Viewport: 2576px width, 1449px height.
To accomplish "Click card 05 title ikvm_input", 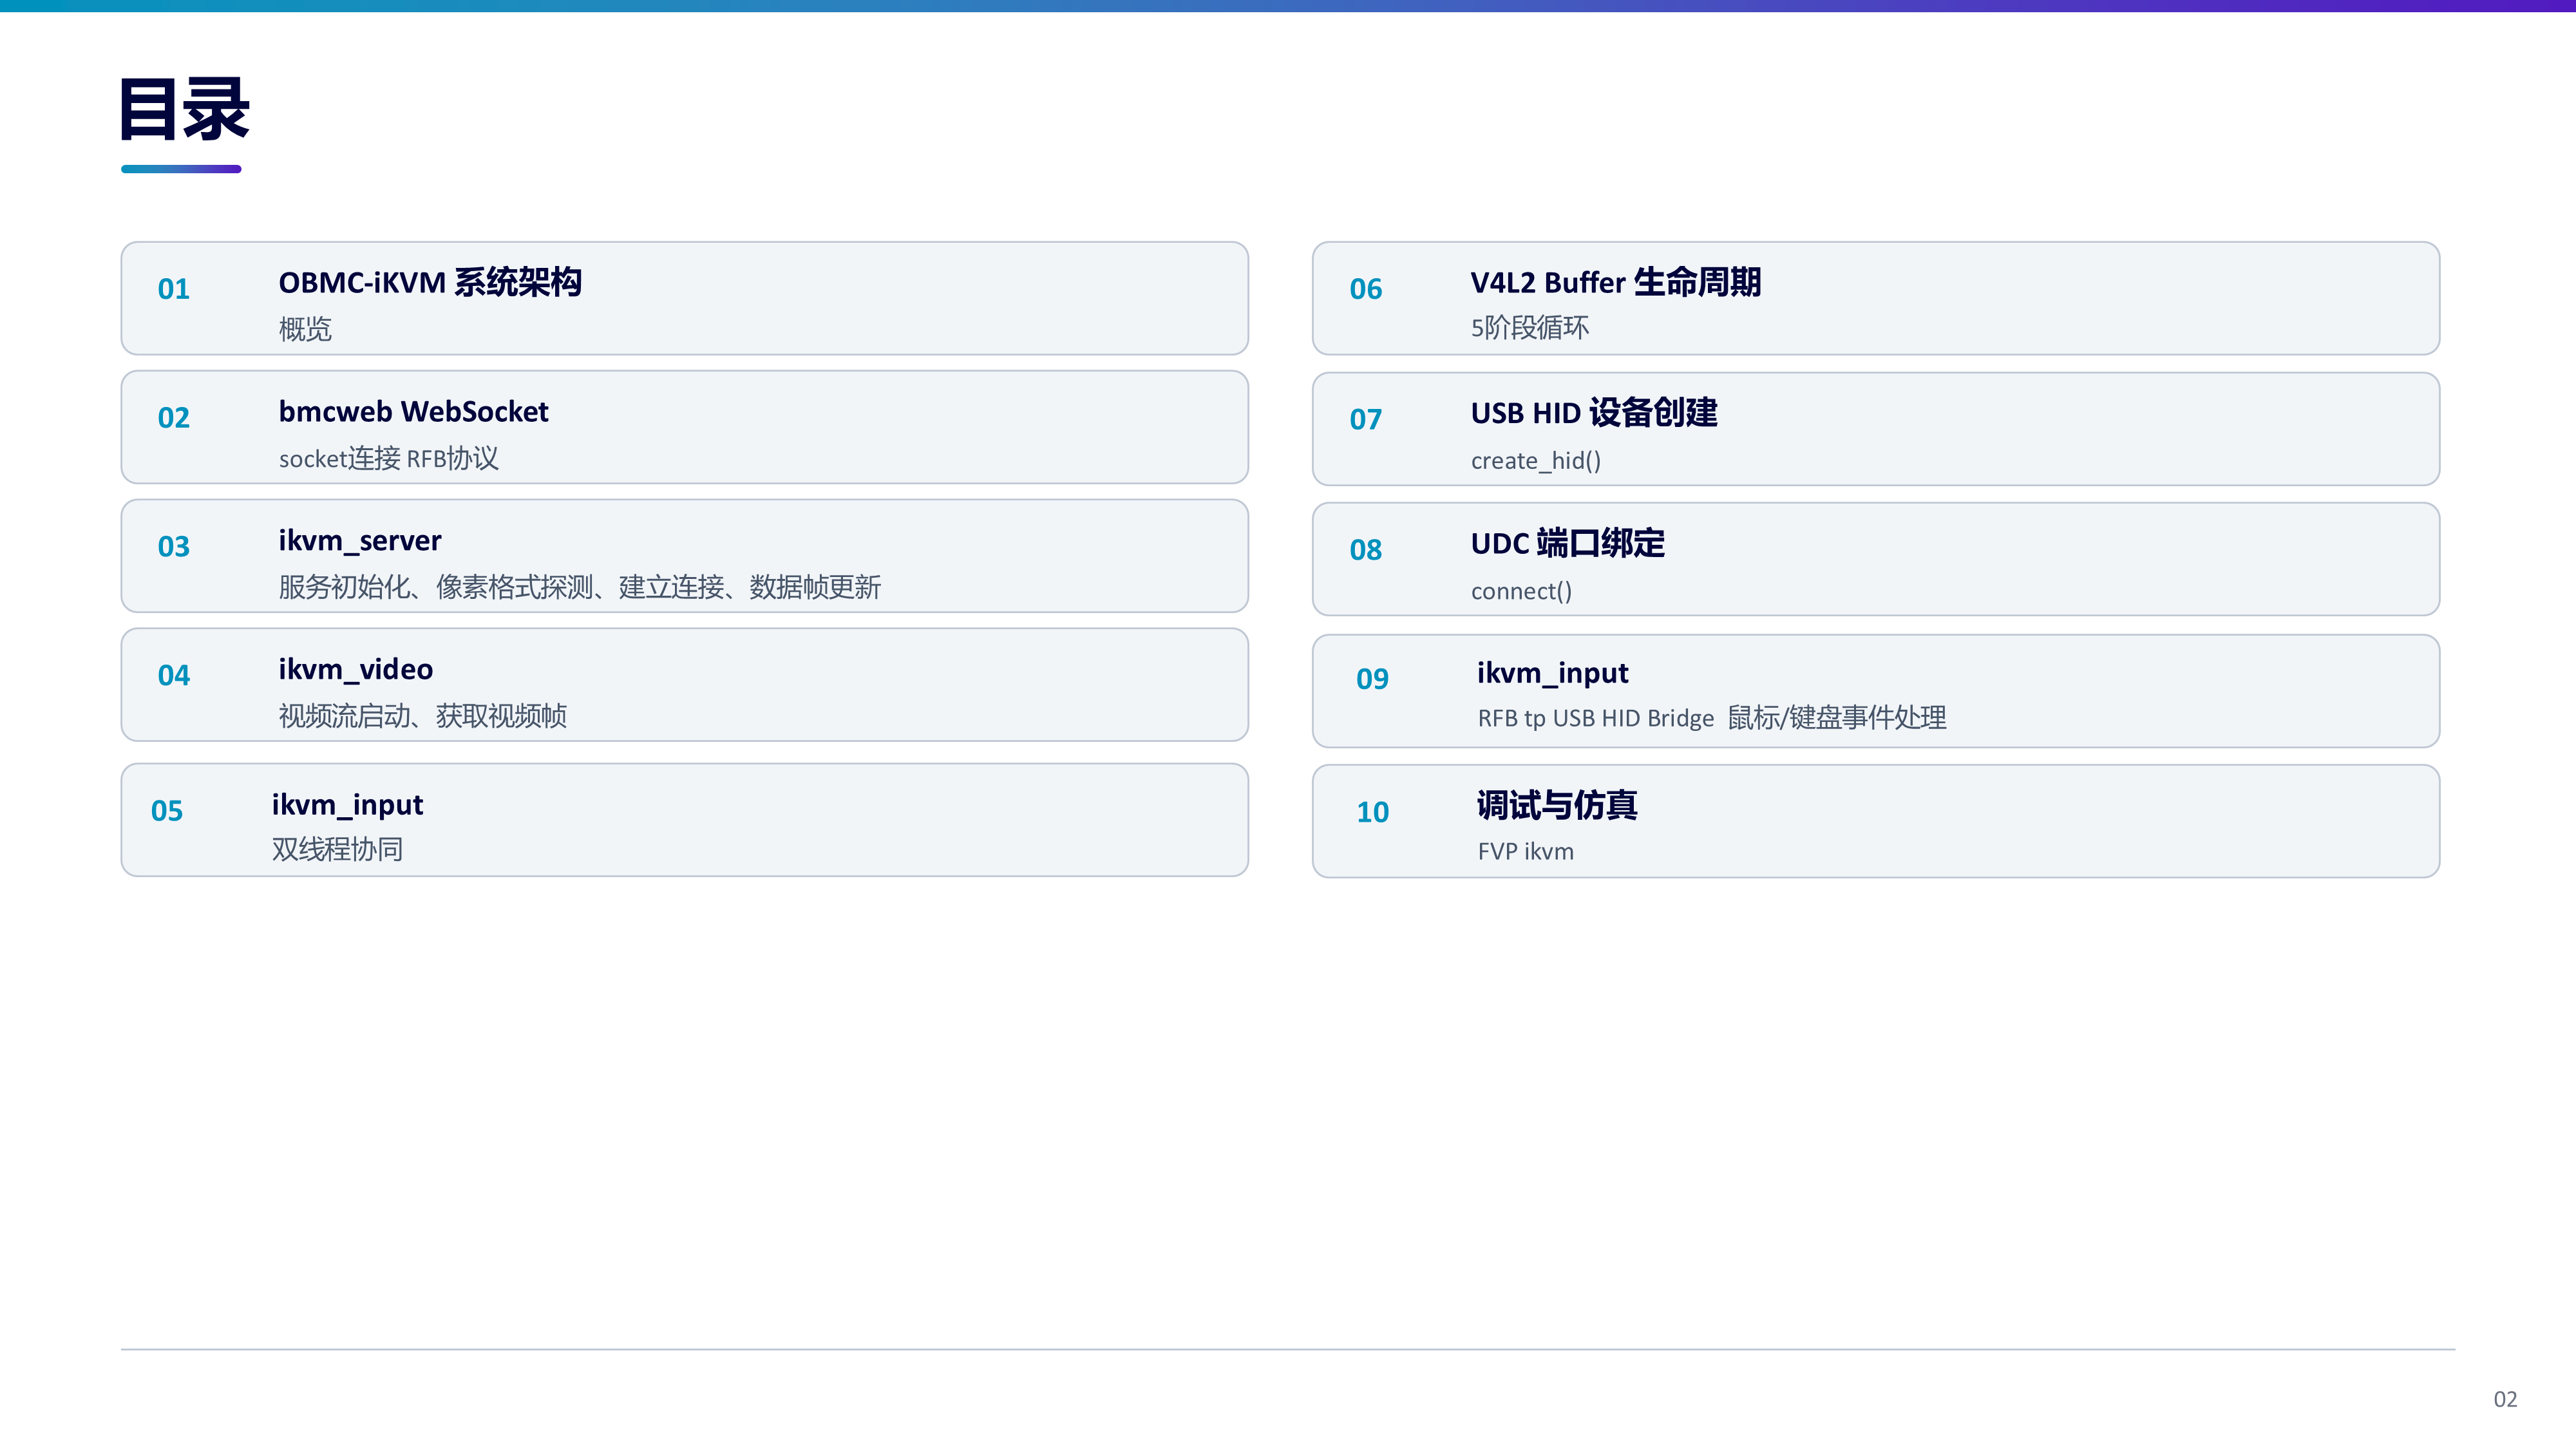I will (x=347, y=805).
